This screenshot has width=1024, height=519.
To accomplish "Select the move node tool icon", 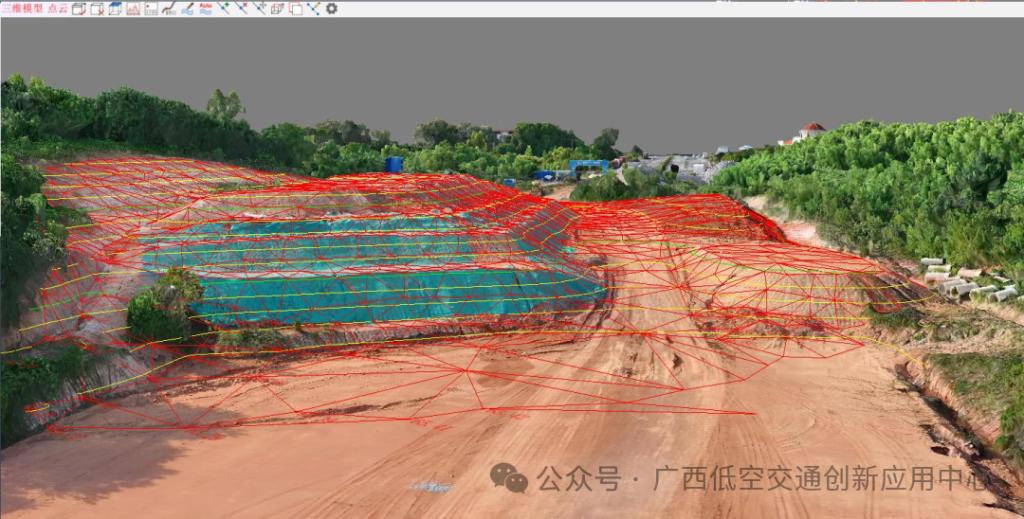I will (x=259, y=8).
